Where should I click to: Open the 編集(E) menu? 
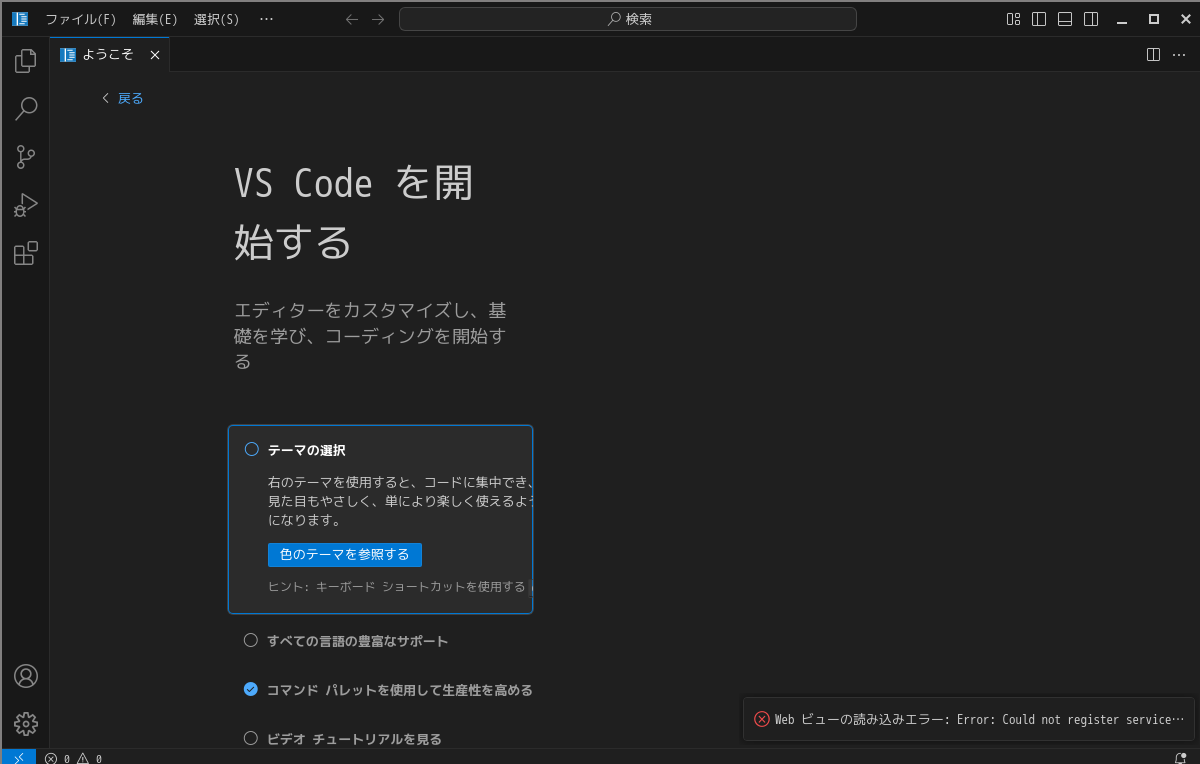point(155,19)
